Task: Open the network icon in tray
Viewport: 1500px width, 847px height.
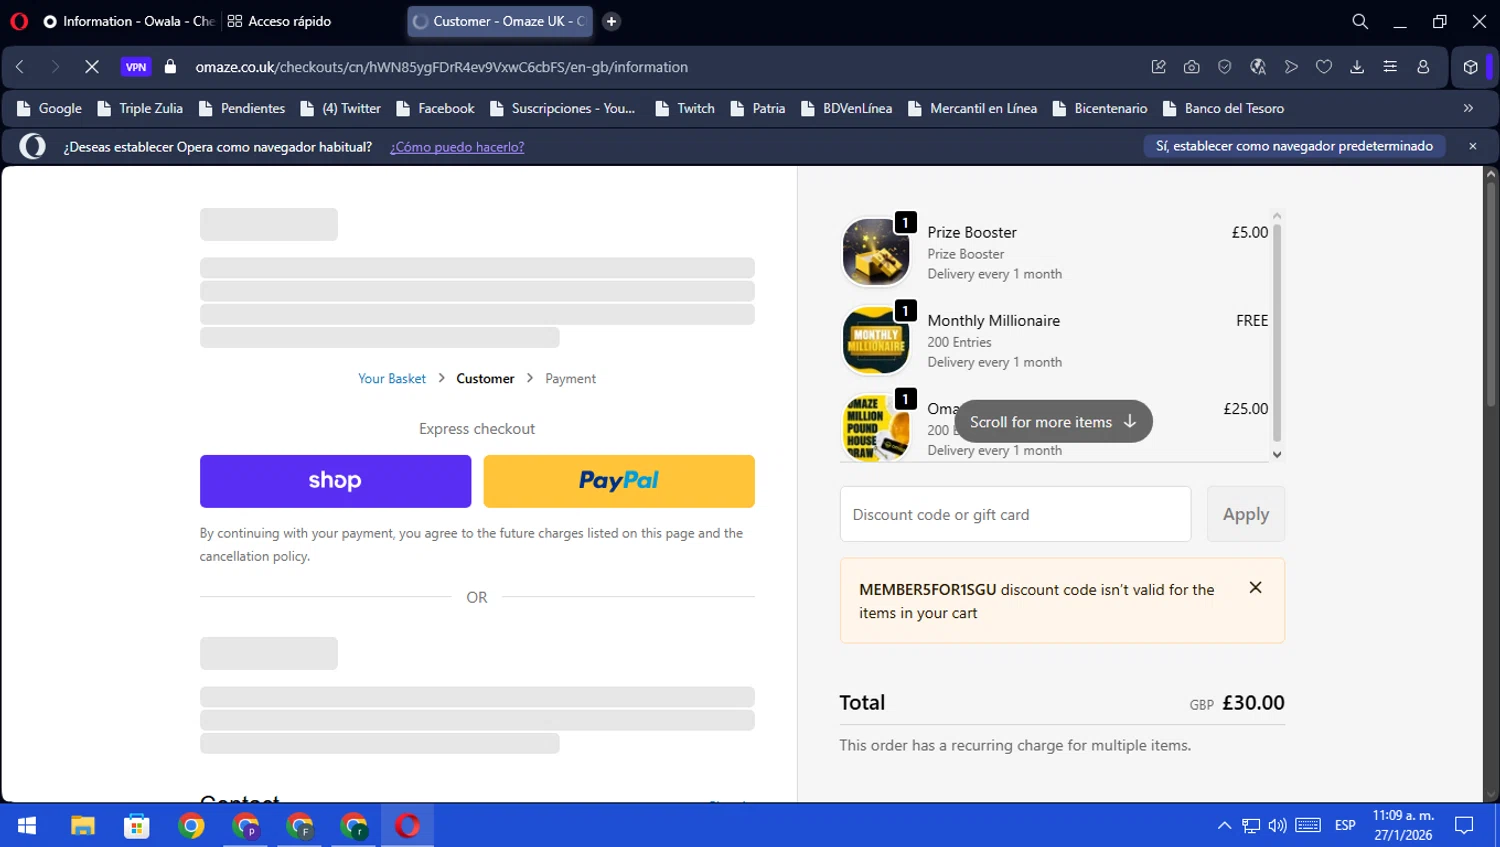Action: click(x=1251, y=825)
